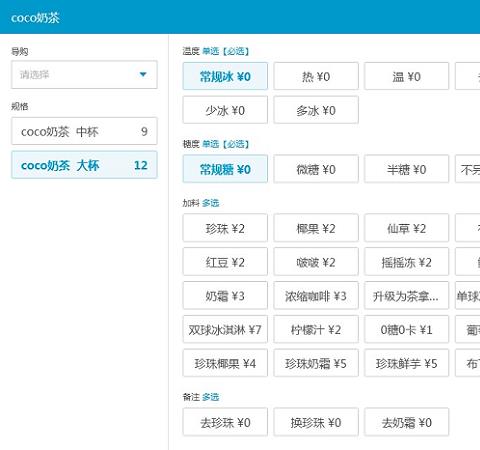This screenshot has width=480, height=450.
Task: Select the coco奶茶 大杯 size option
Action: (x=84, y=165)
